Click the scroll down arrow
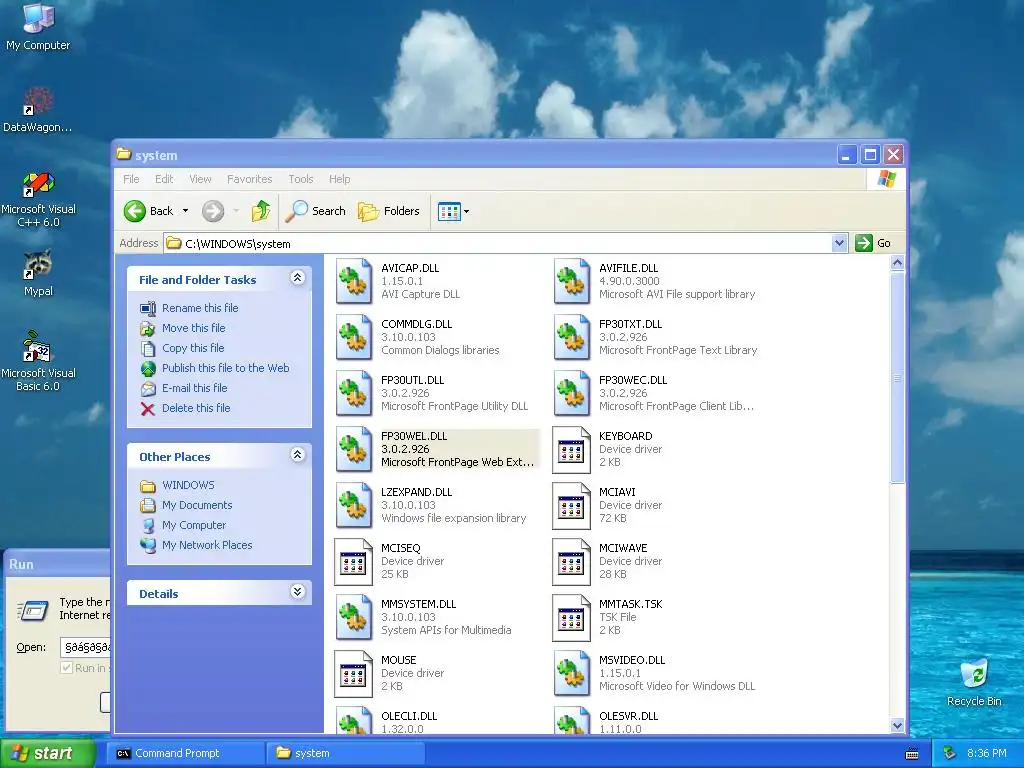This screenshot has height=768, width=1024. 897,725
